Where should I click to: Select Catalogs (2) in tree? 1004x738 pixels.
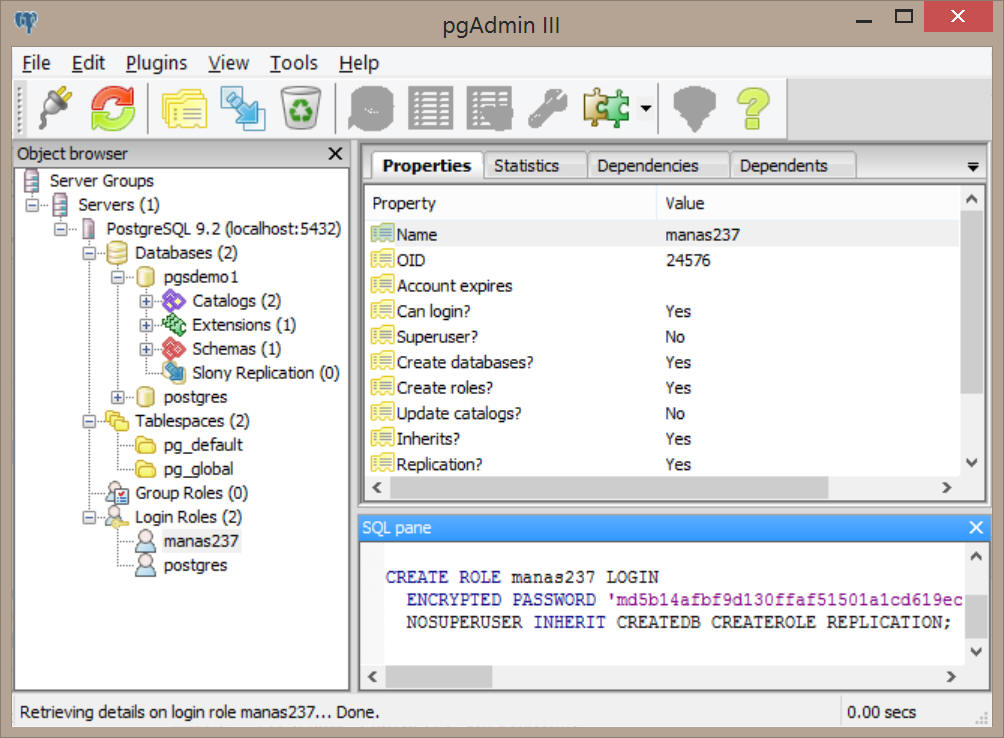[x=236, y=301]
